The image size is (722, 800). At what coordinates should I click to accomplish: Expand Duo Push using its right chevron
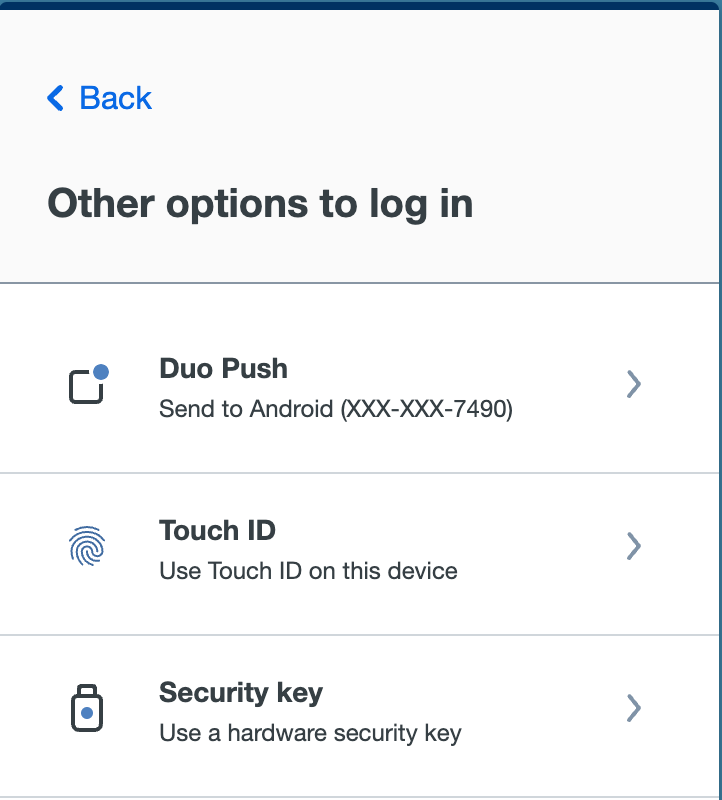(x=633, y=384)
